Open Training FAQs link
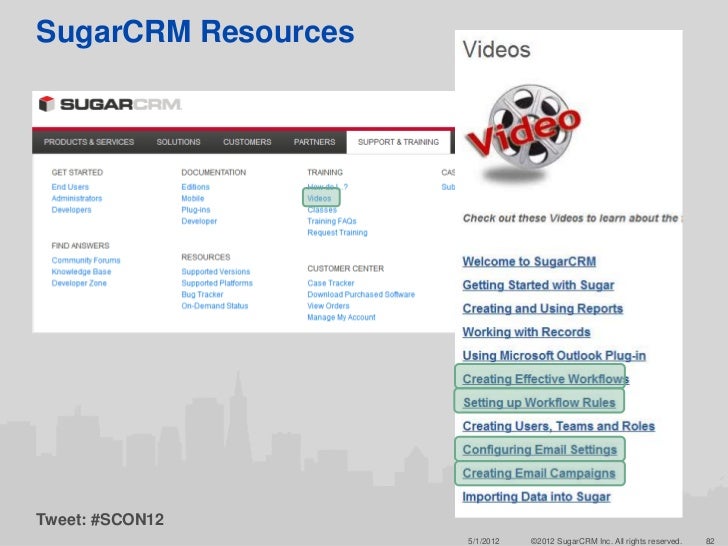The image size is (728, 546). 332,221
